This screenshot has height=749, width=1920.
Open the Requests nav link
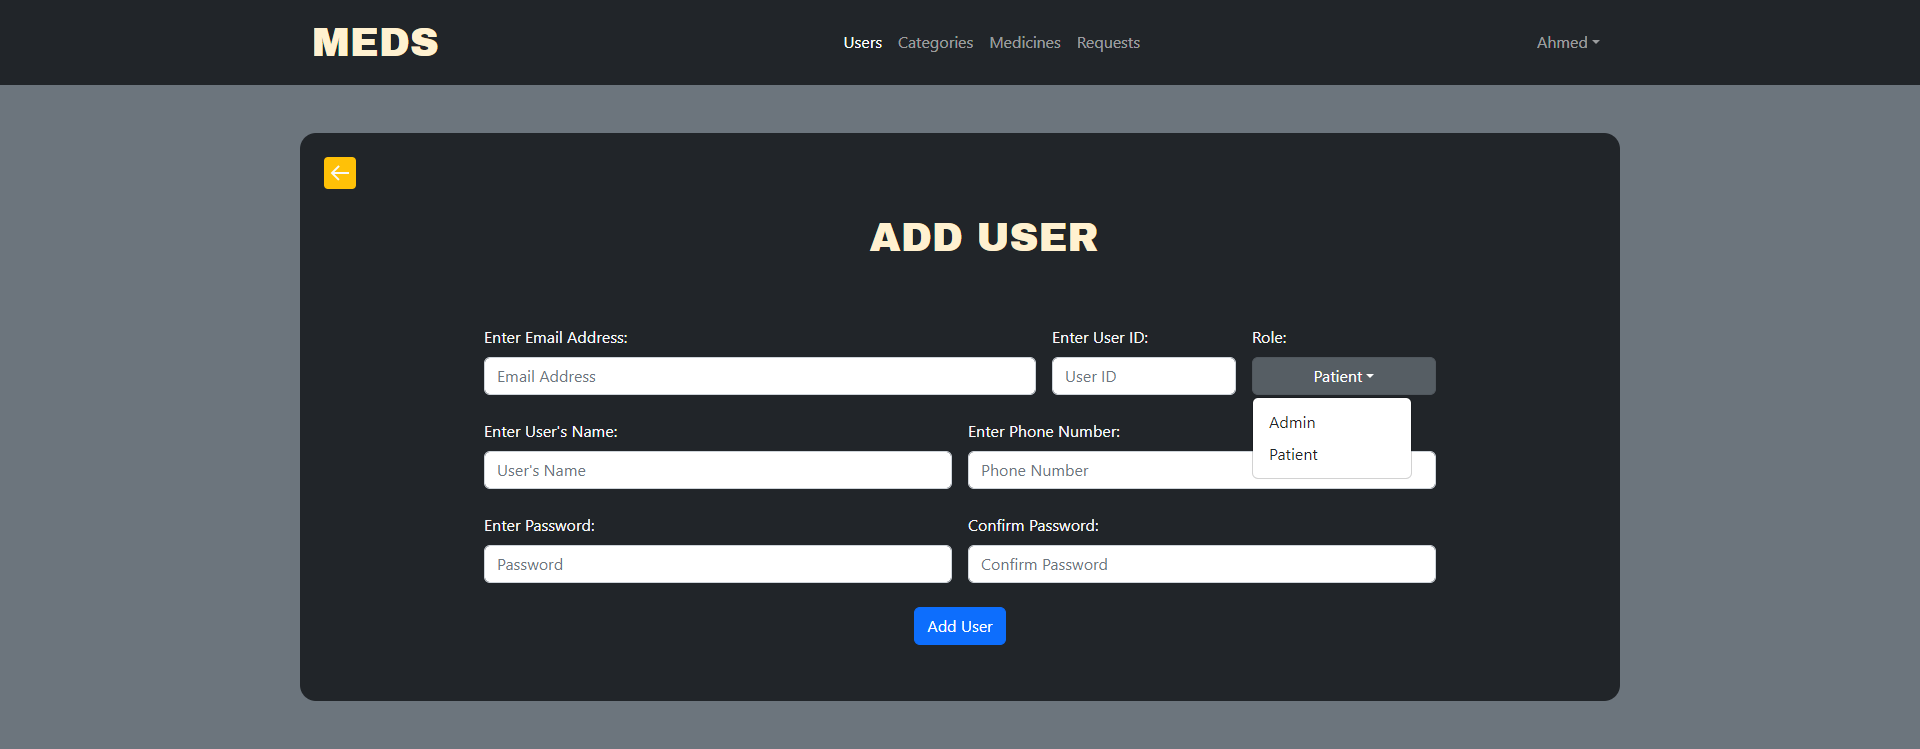(x=1108, y=42)
